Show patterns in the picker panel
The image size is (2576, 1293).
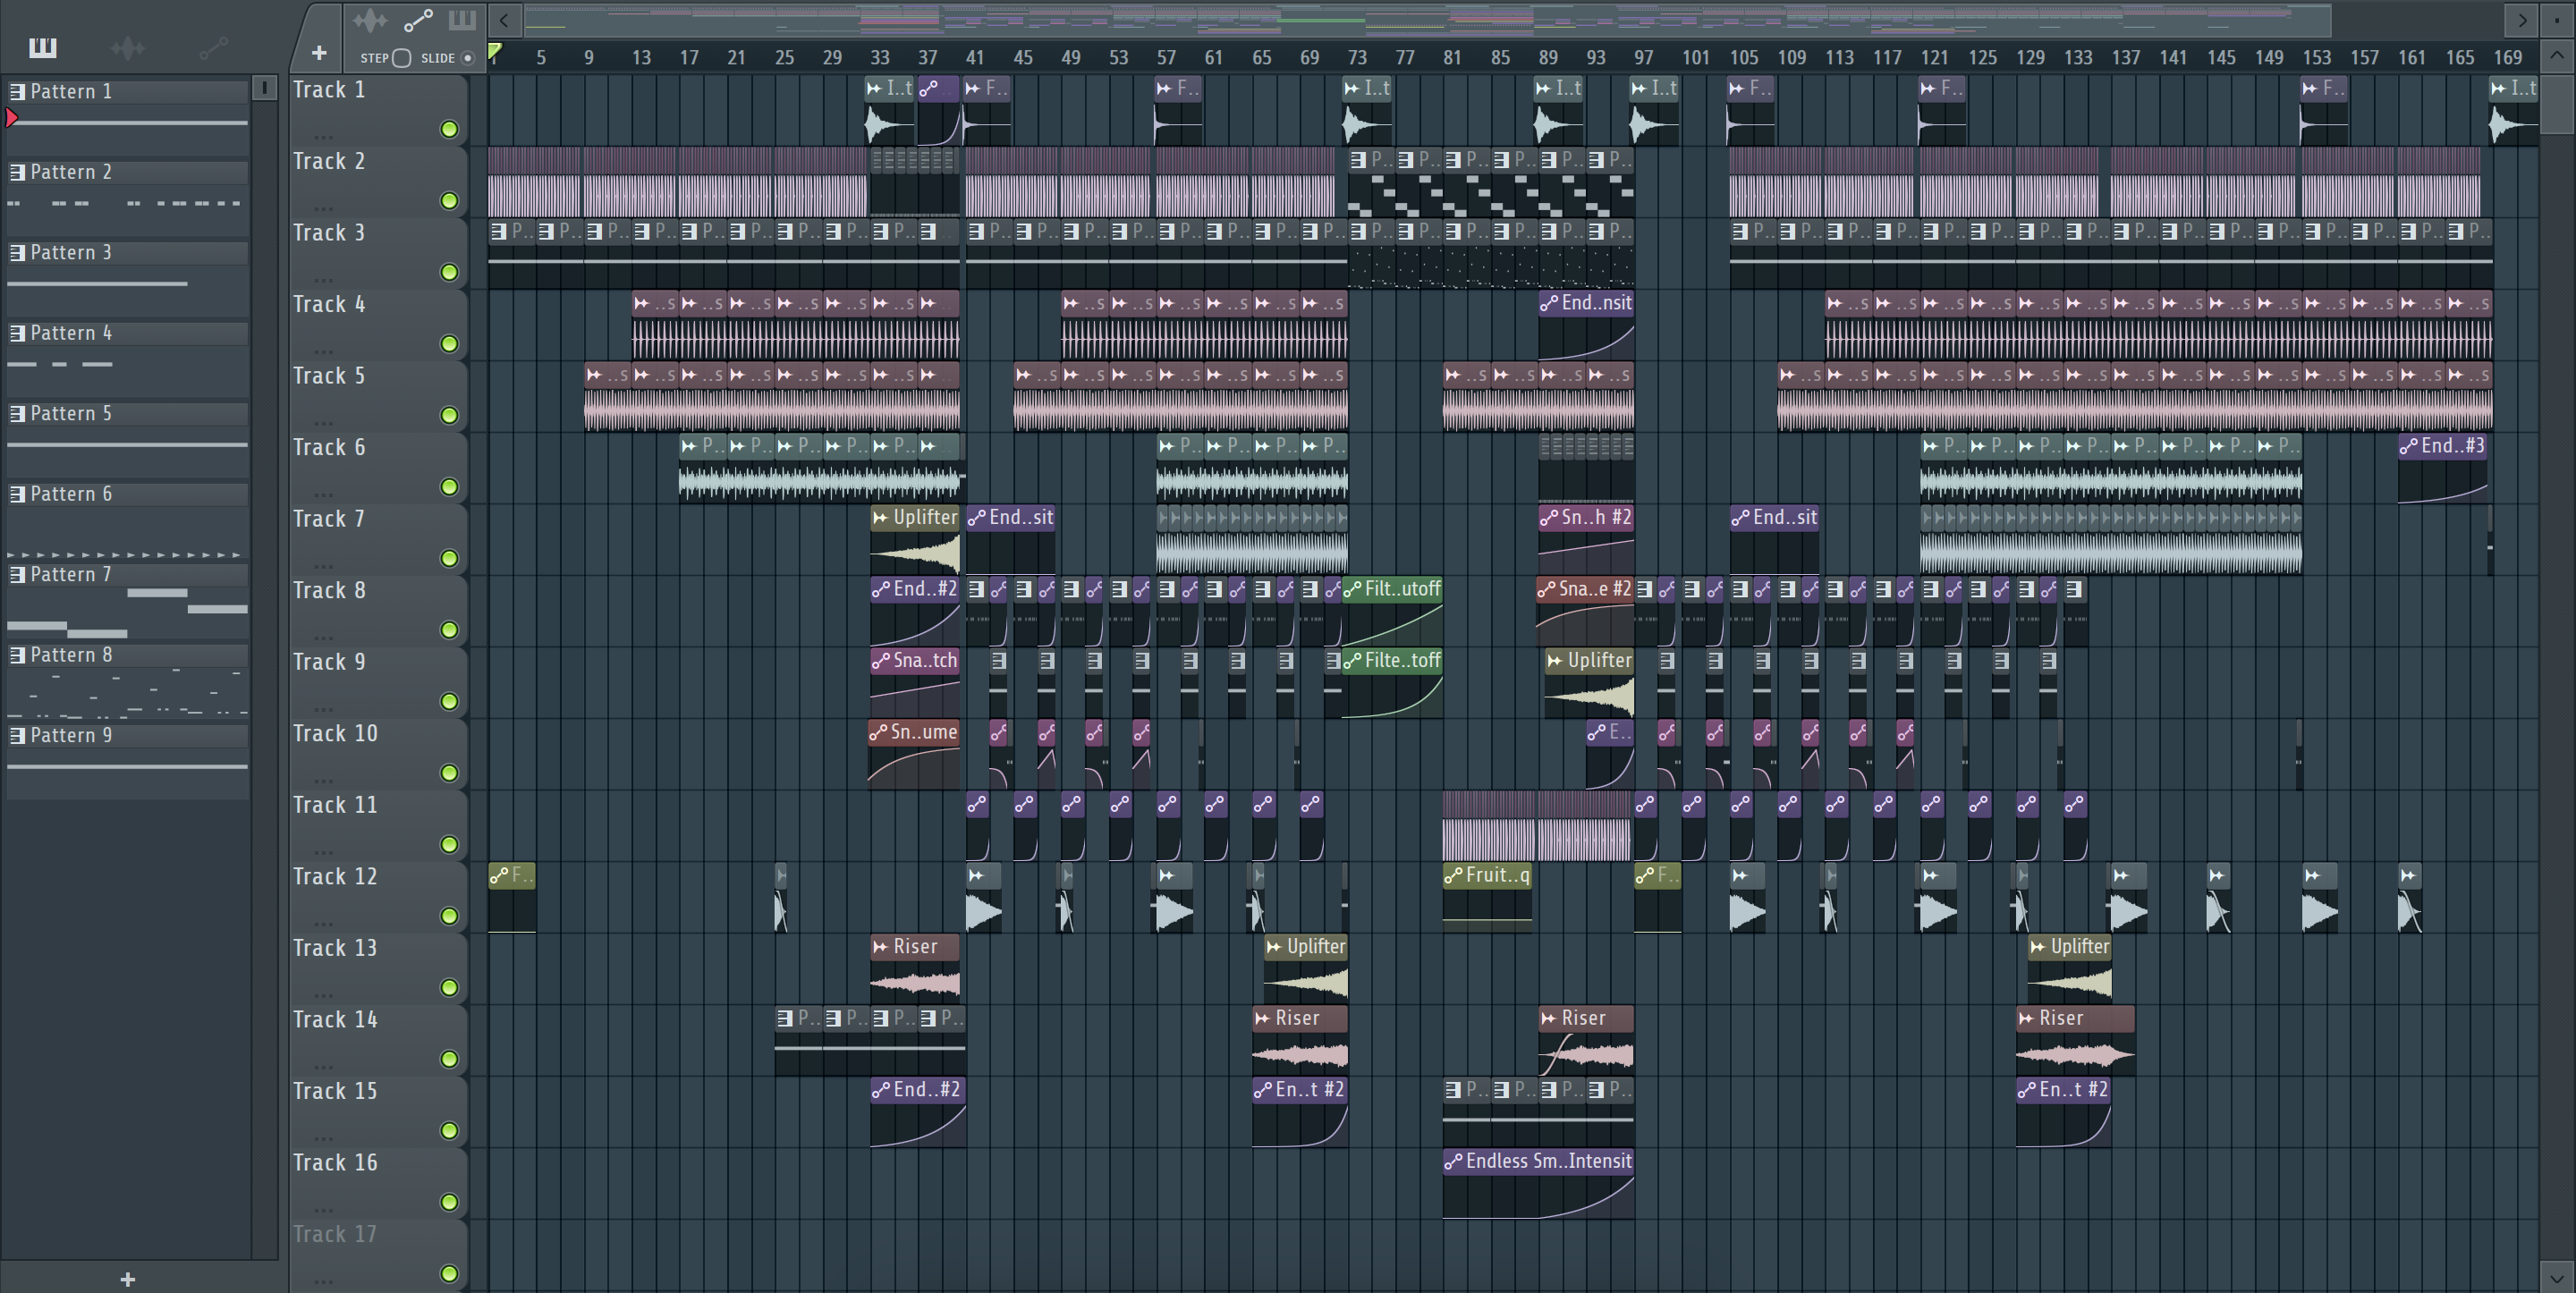42,47
